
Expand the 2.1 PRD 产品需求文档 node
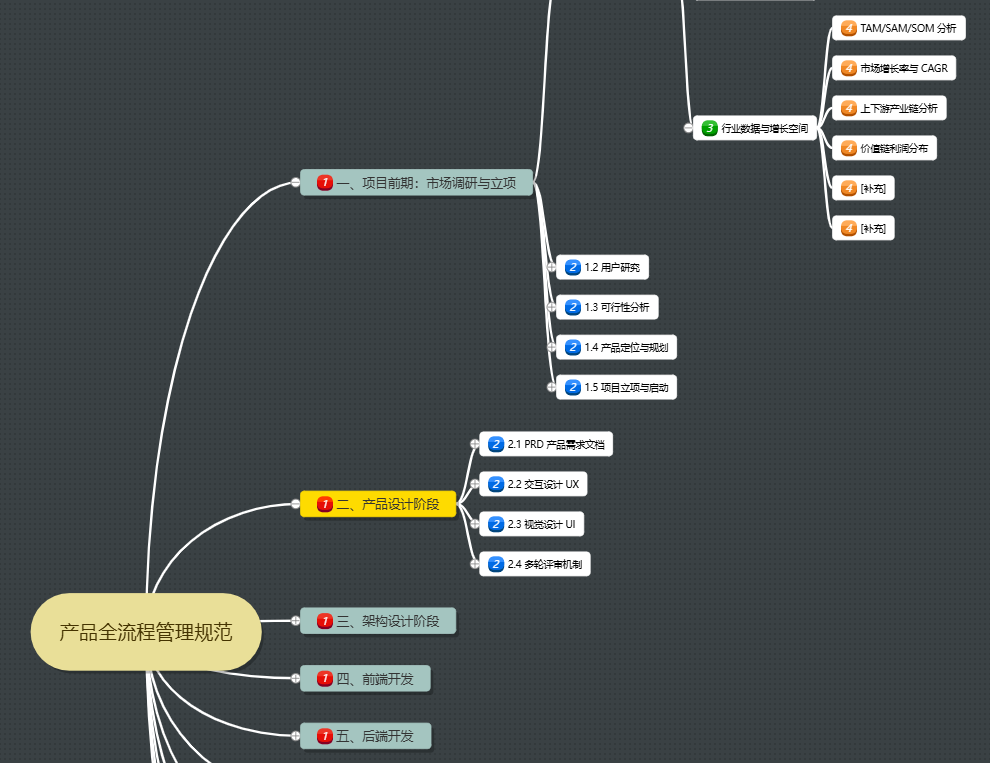(x=475, y=444)
